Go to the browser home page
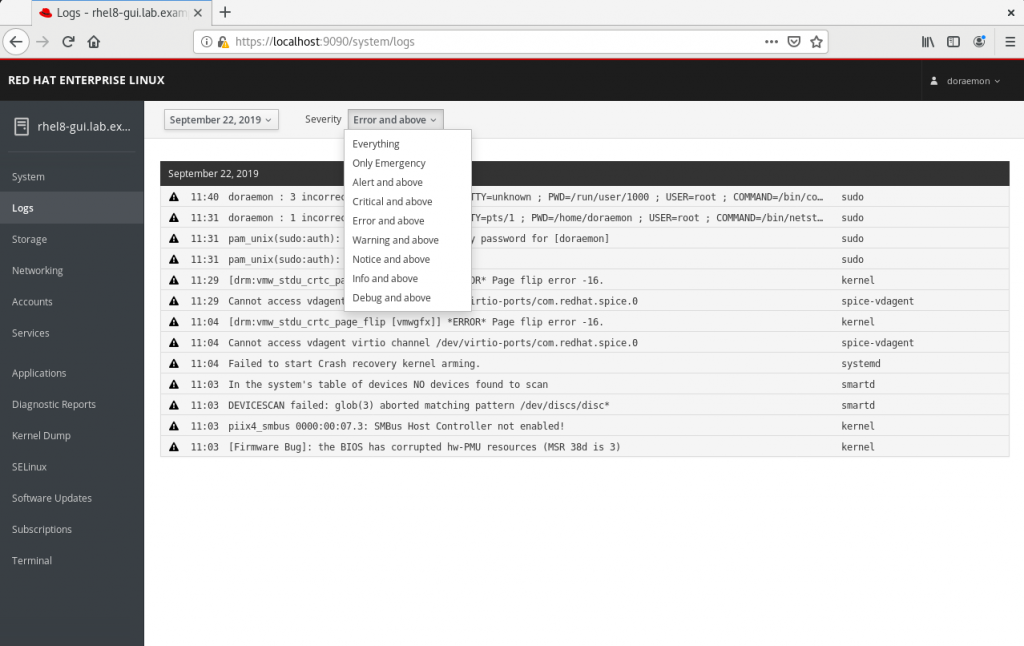This screenshot has height=646, width=1024. click(94, 42)
